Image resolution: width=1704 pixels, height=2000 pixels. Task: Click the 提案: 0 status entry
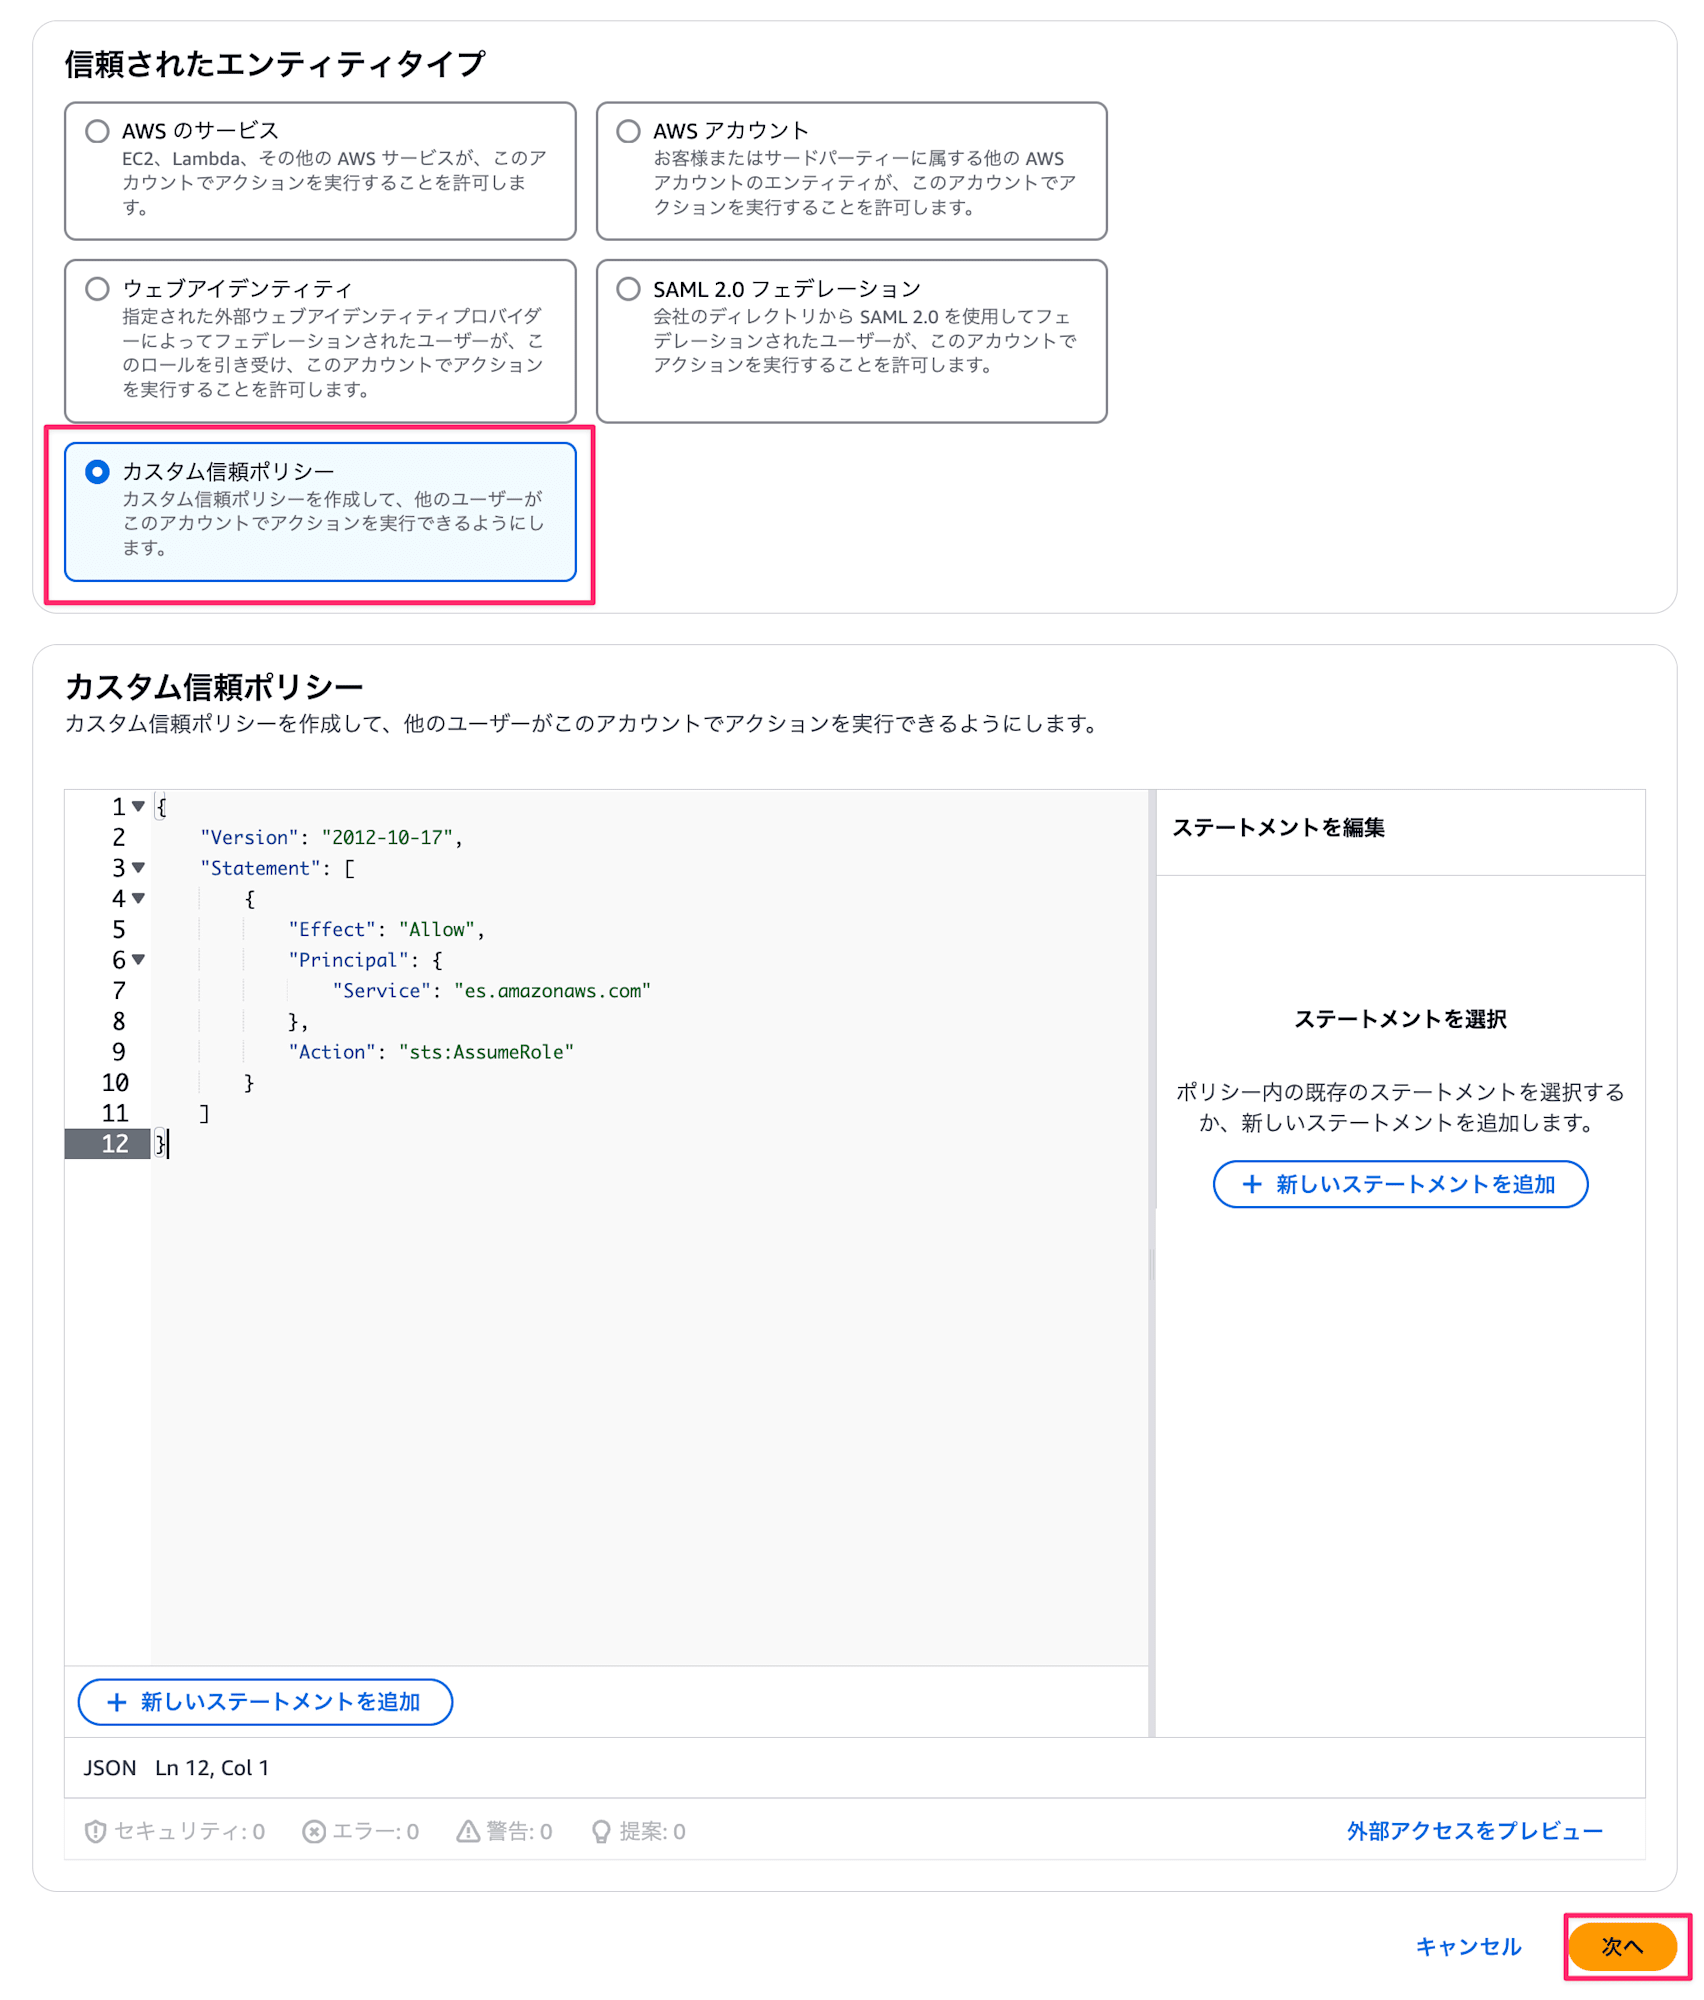click(638, 1831)
